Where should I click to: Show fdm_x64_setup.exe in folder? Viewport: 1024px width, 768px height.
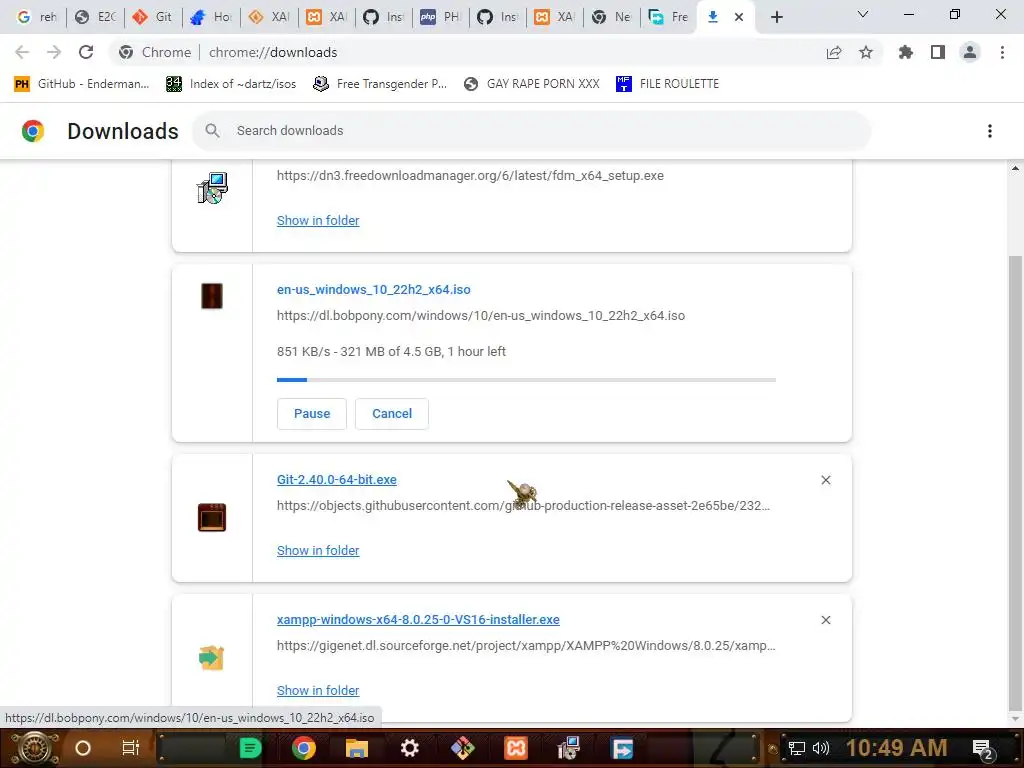pyautogui.click(x=318, y=220)
